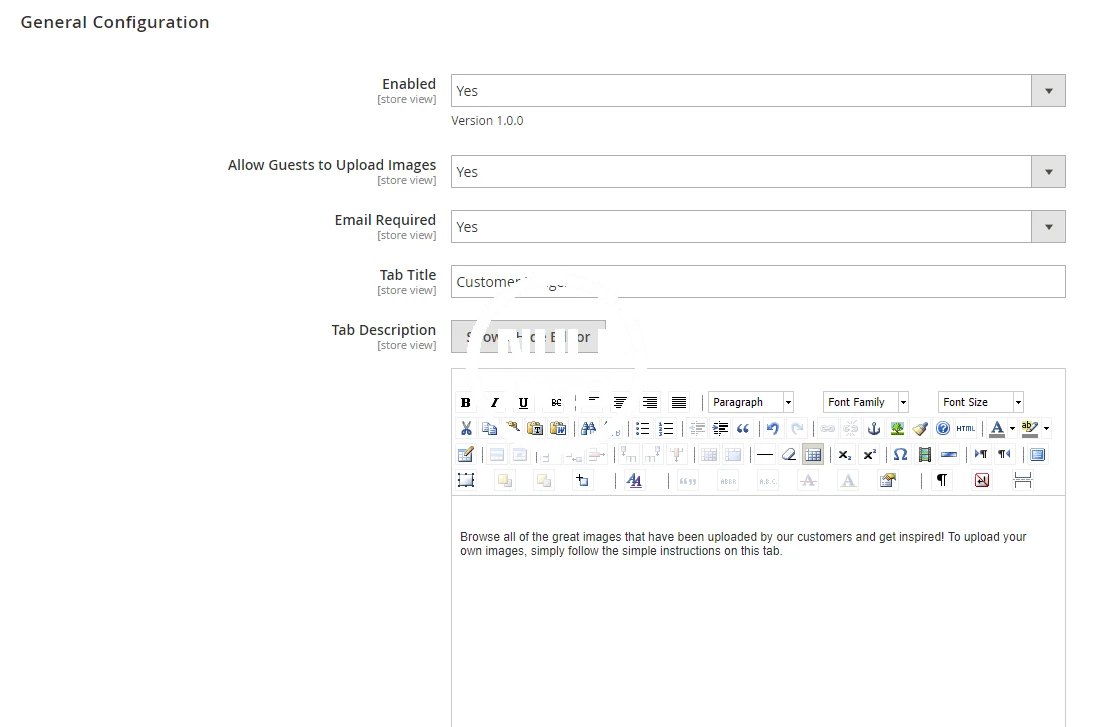Click into the Tab Title text field

[x=757, y=282]
